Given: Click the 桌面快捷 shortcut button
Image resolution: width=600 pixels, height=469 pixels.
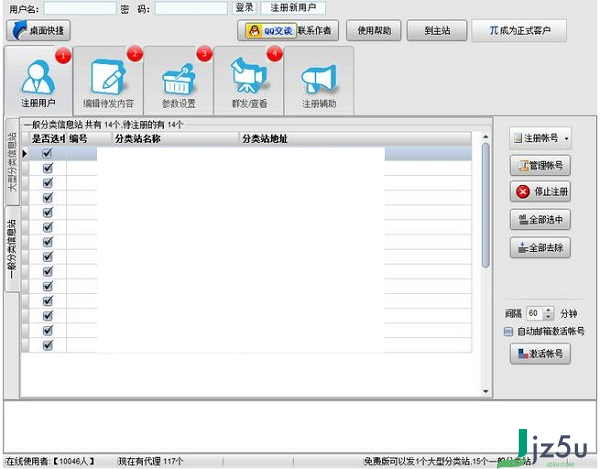Looking at the screenshot, I should click(38, 31).
